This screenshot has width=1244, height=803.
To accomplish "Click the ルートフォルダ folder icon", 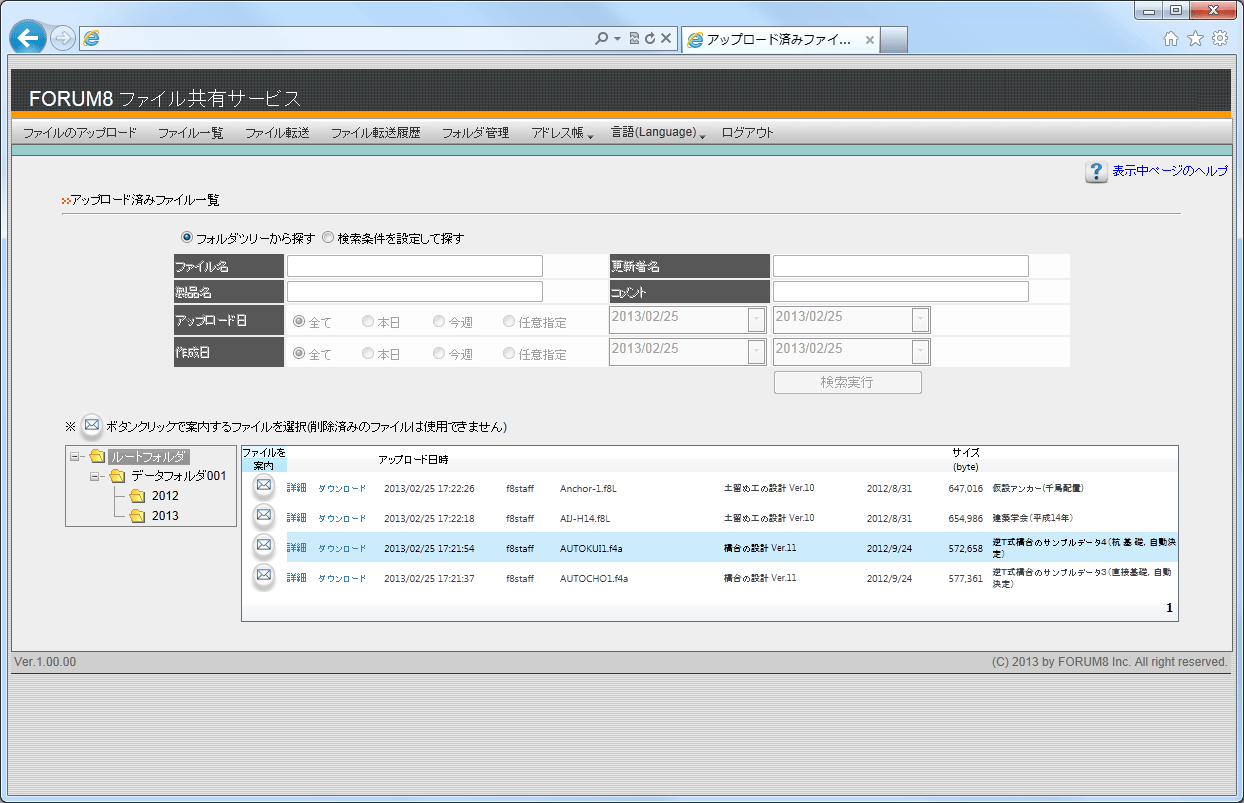I will (x=97, y=457).
